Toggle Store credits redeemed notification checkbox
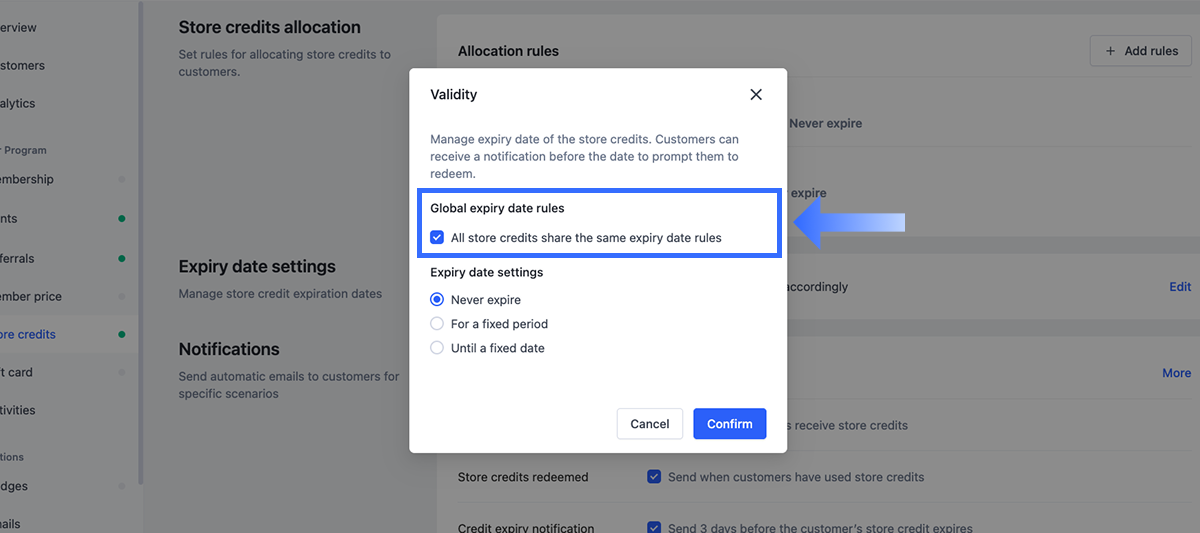 click(x=655, y=477)
